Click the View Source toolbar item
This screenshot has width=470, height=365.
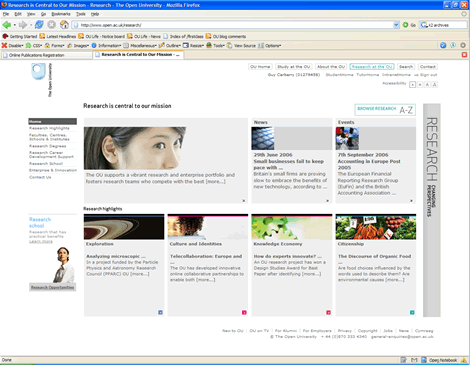[241, 45]
